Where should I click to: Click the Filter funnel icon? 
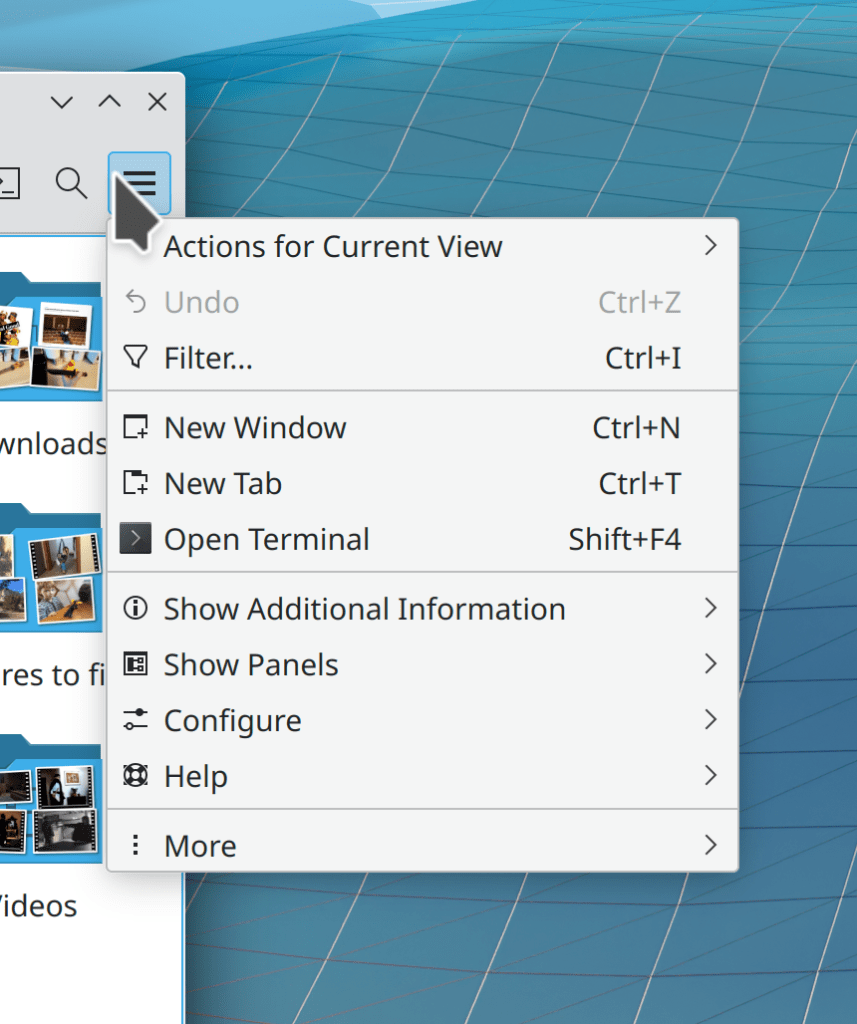pyautogui.click(x=134, y=357)
